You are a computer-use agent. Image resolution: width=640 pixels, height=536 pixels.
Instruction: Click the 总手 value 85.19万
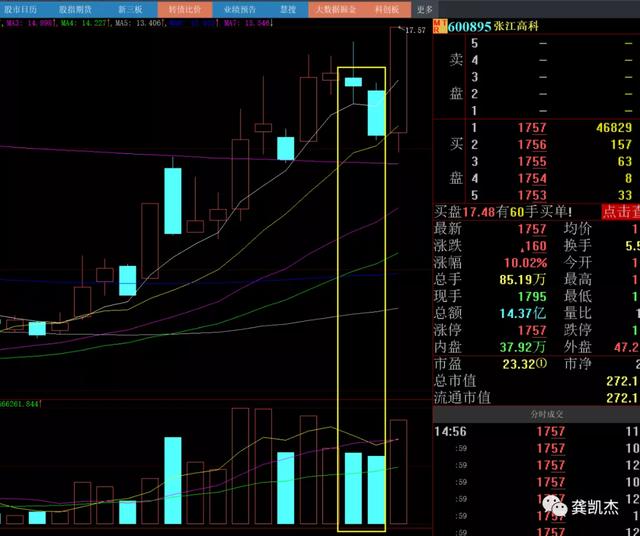pyautogui.click(x=522, y=279)
